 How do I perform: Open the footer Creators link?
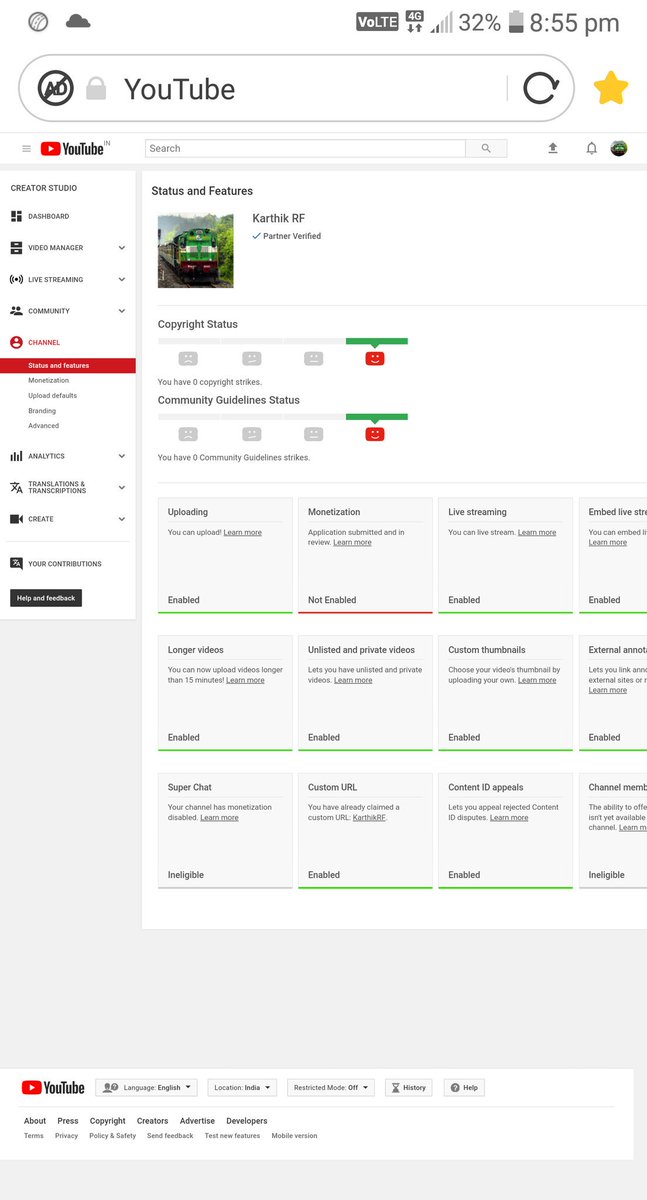(152, 1121)
